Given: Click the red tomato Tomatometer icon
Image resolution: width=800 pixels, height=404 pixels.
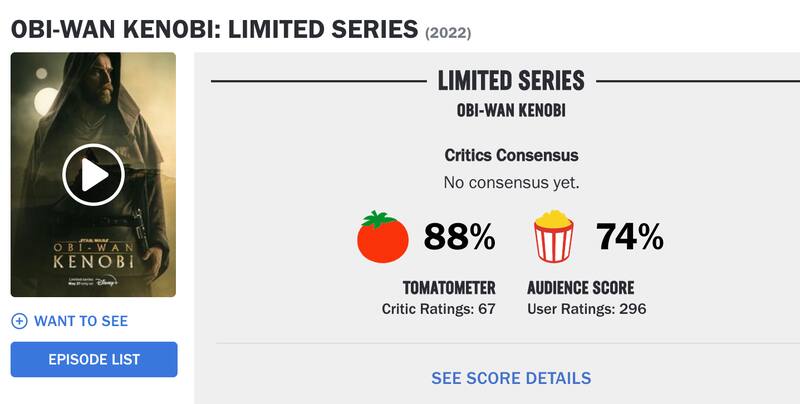Looking at the screenshot, I should (x=382, y=237).
